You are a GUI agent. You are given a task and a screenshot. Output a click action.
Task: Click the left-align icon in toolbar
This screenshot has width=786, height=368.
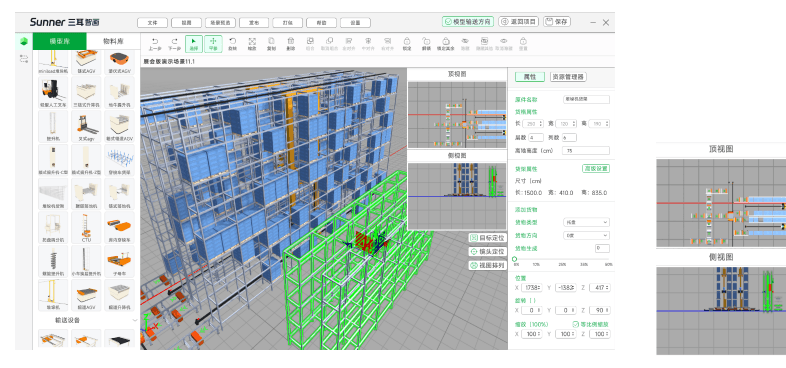[348, 41]
